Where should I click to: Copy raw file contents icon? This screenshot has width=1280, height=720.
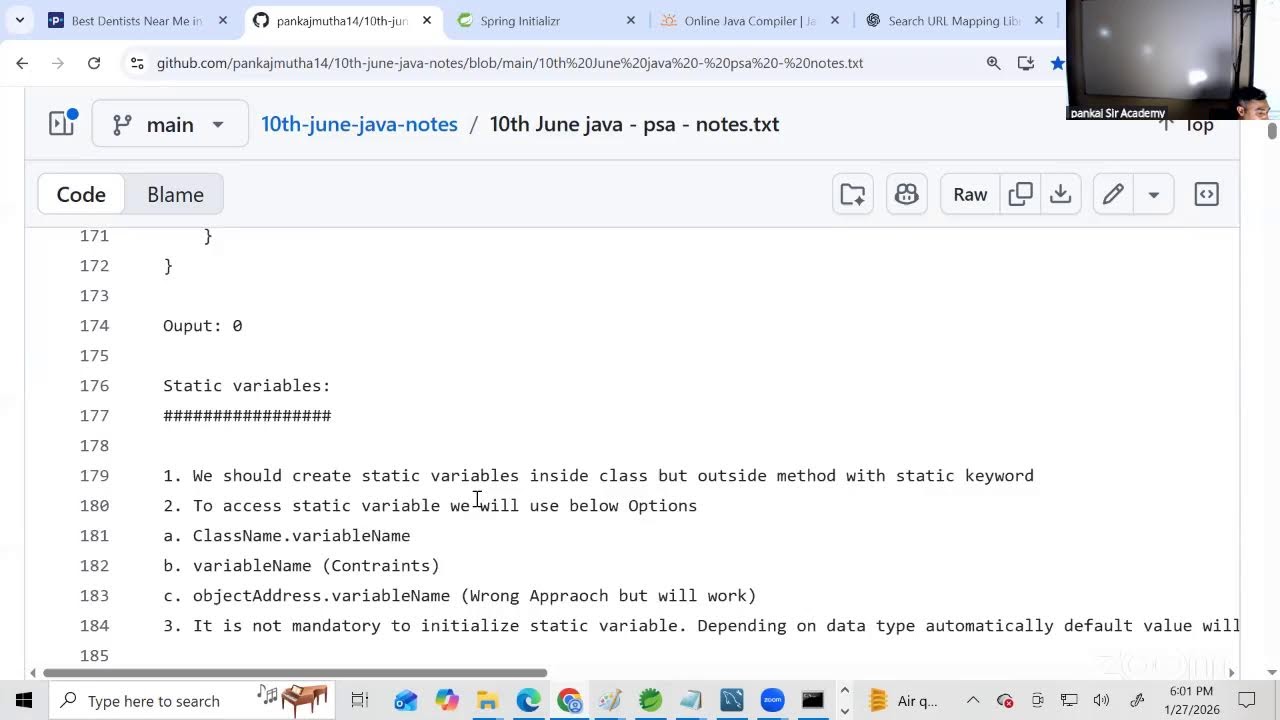click(1021, 194)
